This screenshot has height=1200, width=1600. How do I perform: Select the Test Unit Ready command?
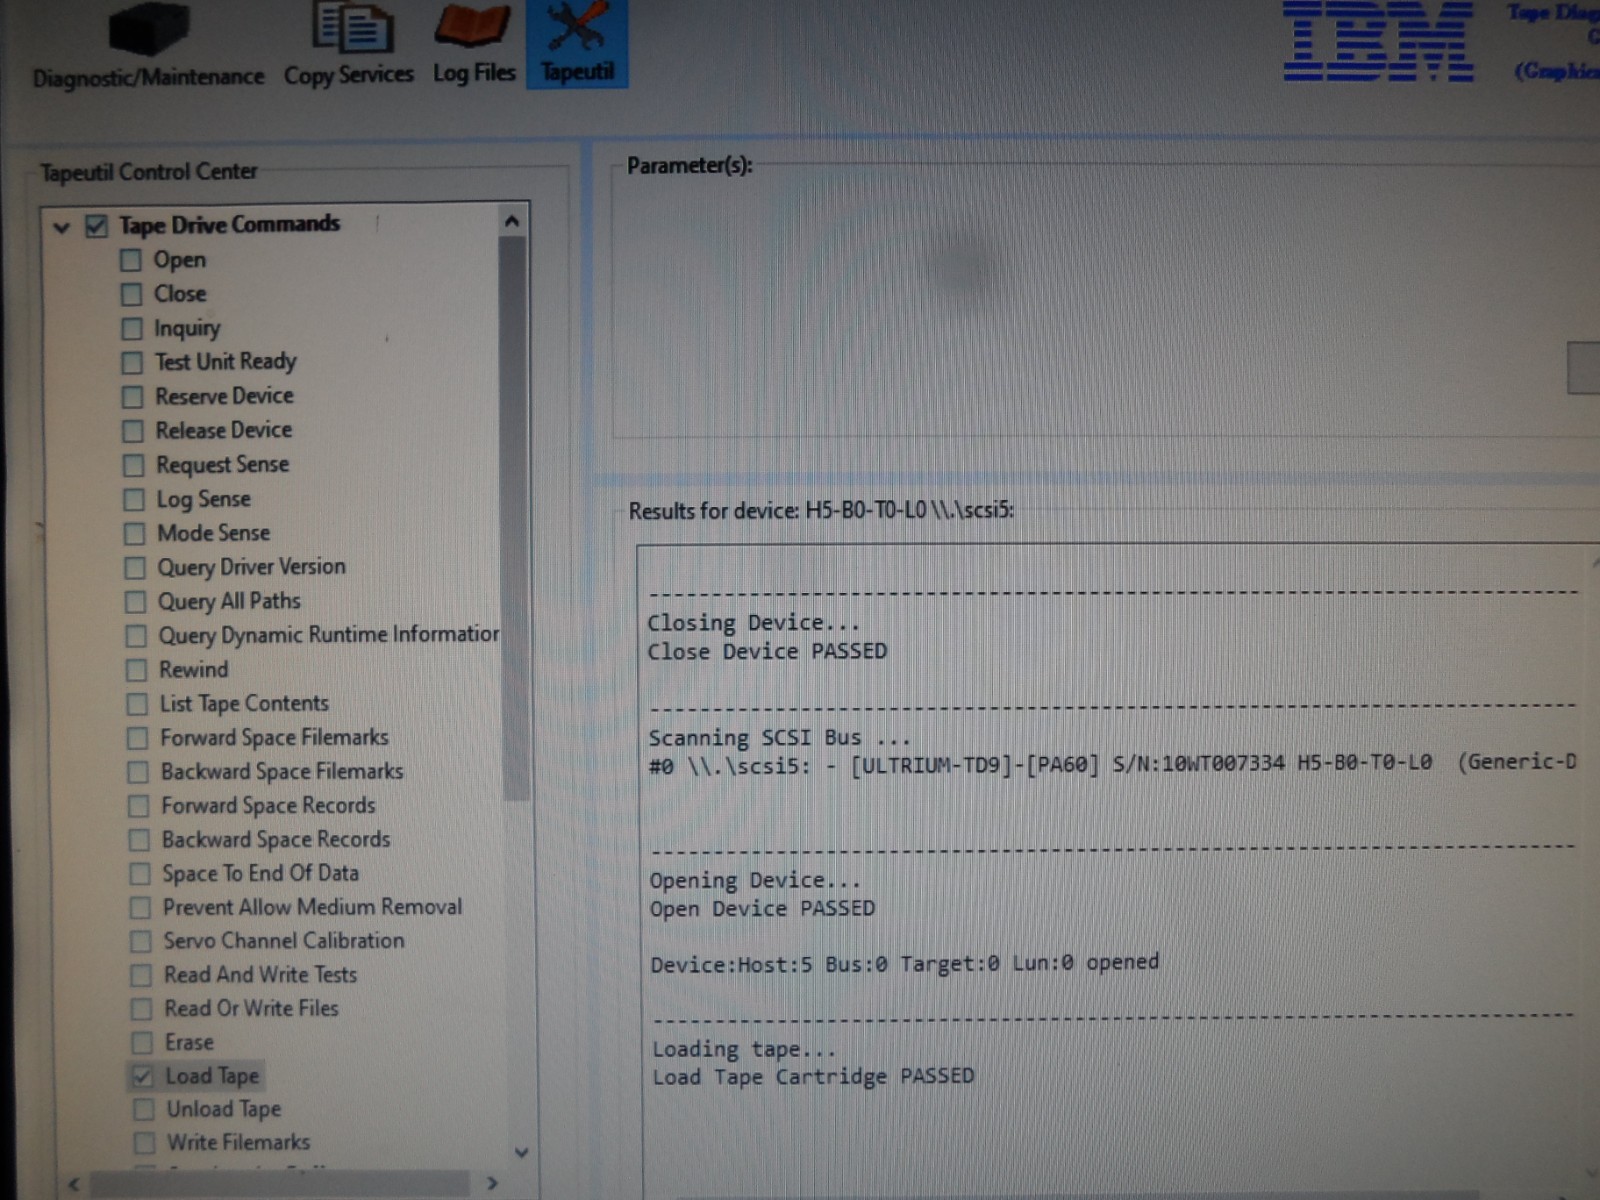226,361
